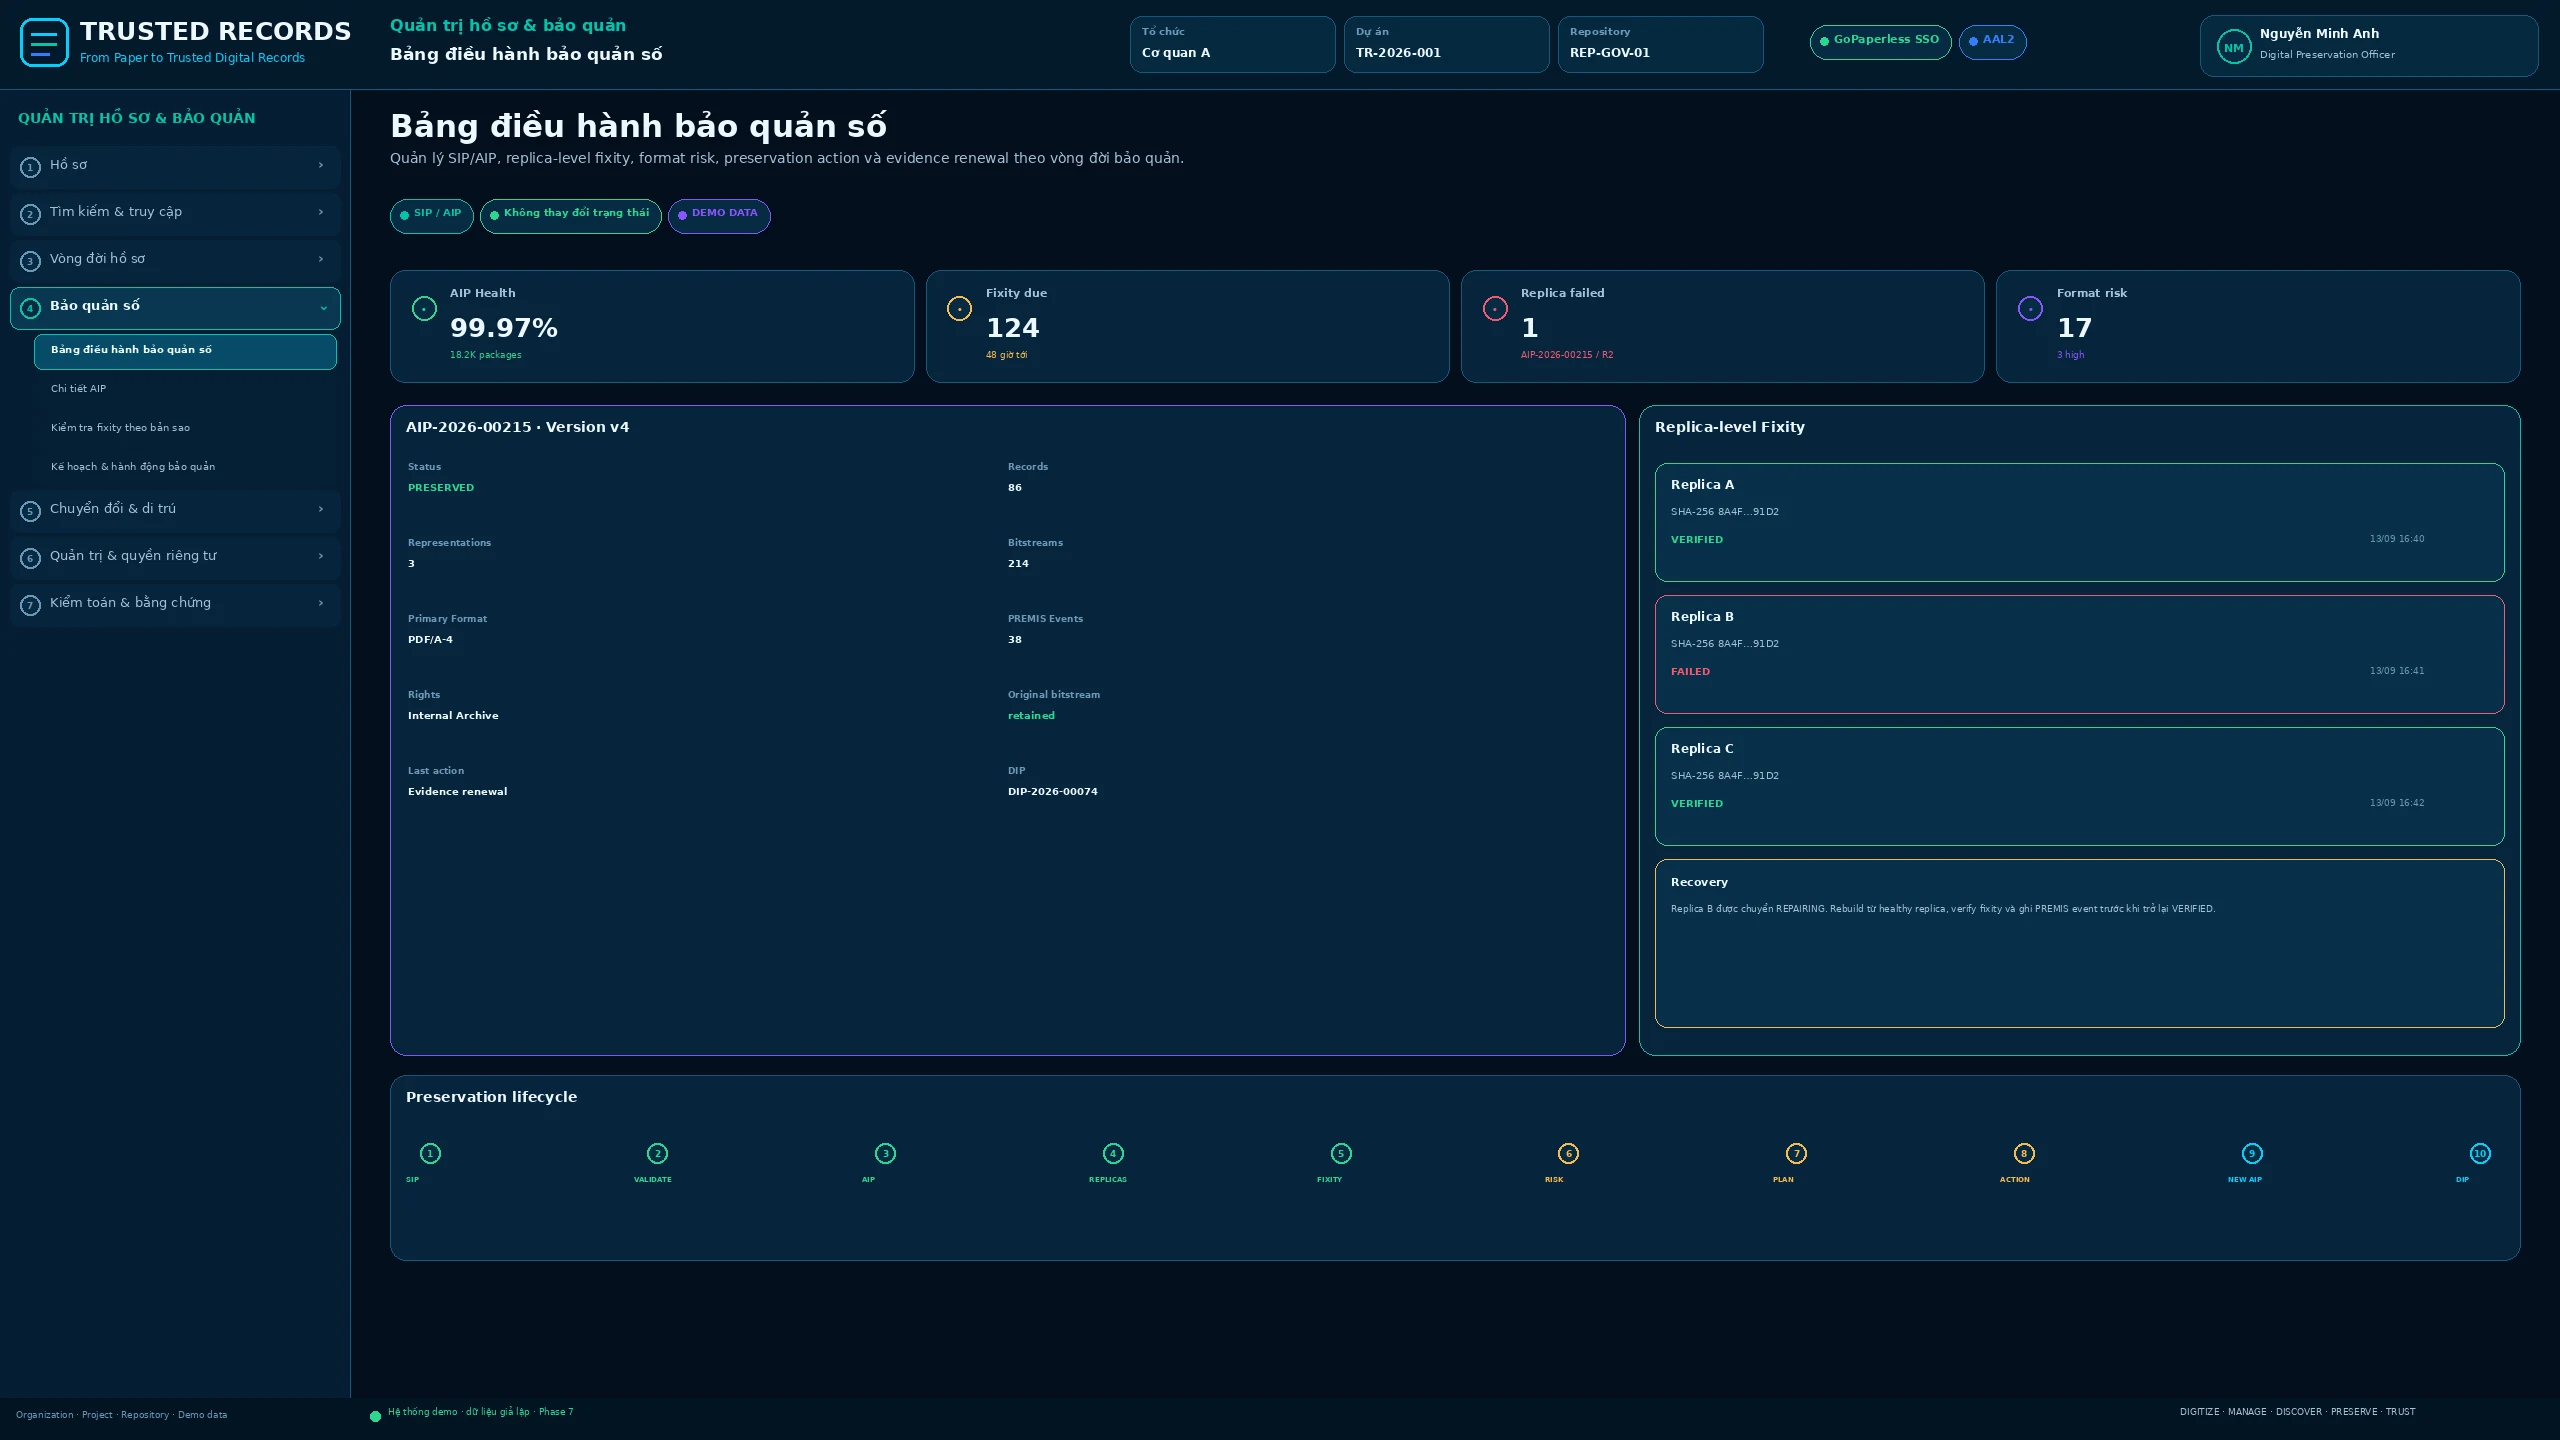Viewport: 2560px width, 1440px height.
Task: Select lifecycle step 1 SIP circle
Action: coord(430,1153)
